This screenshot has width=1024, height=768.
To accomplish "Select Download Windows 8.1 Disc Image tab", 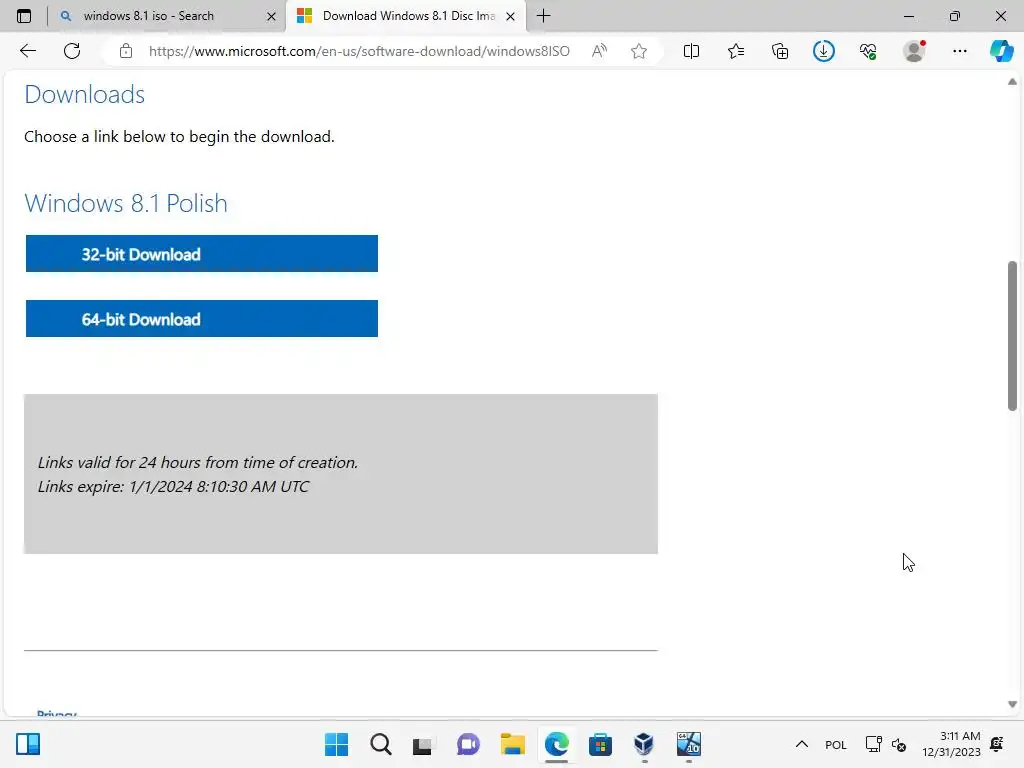I will click(x=406, y=16).
